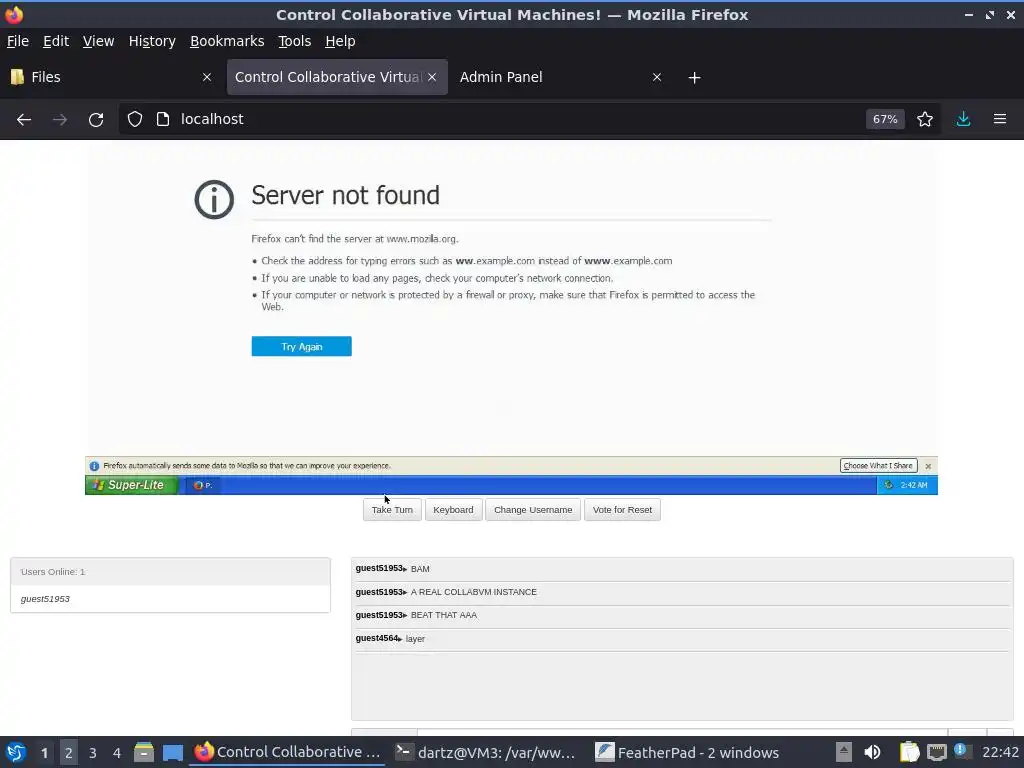Focus the terminal dartz@VM3 taskbar window
Screen dimensions: 1024x768
[x=487, y=752]
